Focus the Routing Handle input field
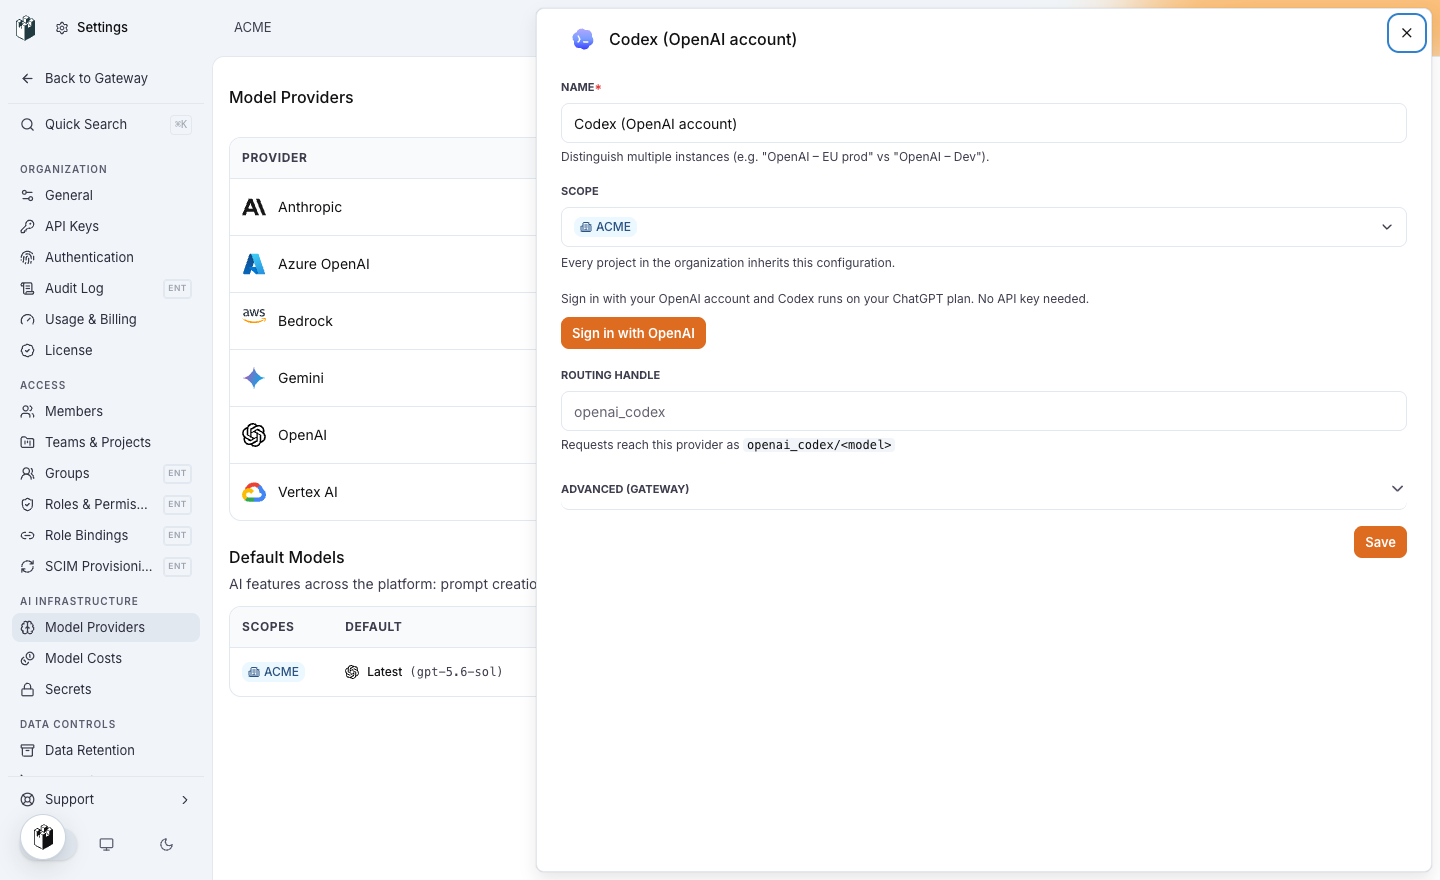 983,412
